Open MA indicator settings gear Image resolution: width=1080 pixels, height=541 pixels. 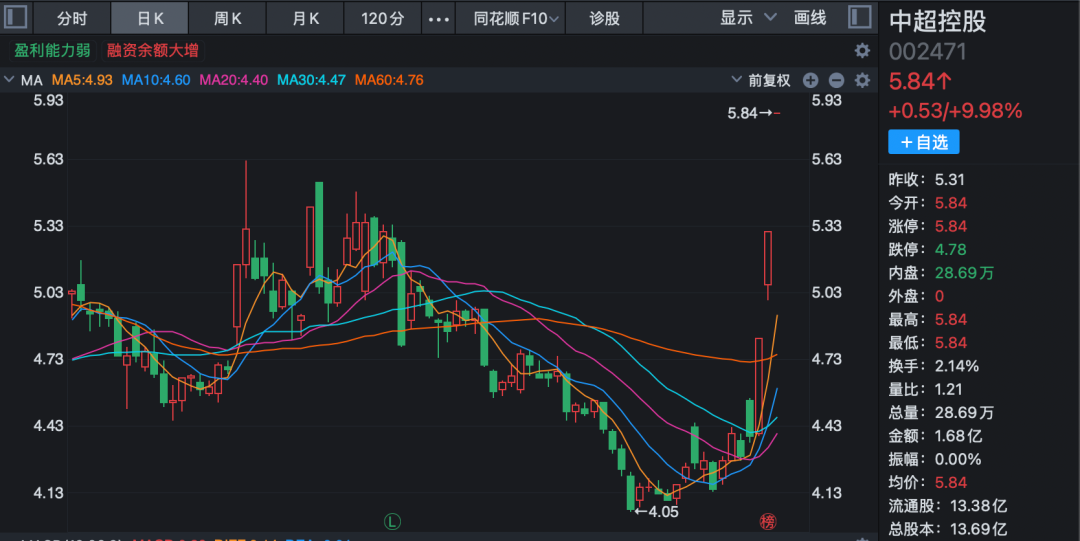point(862,81)
